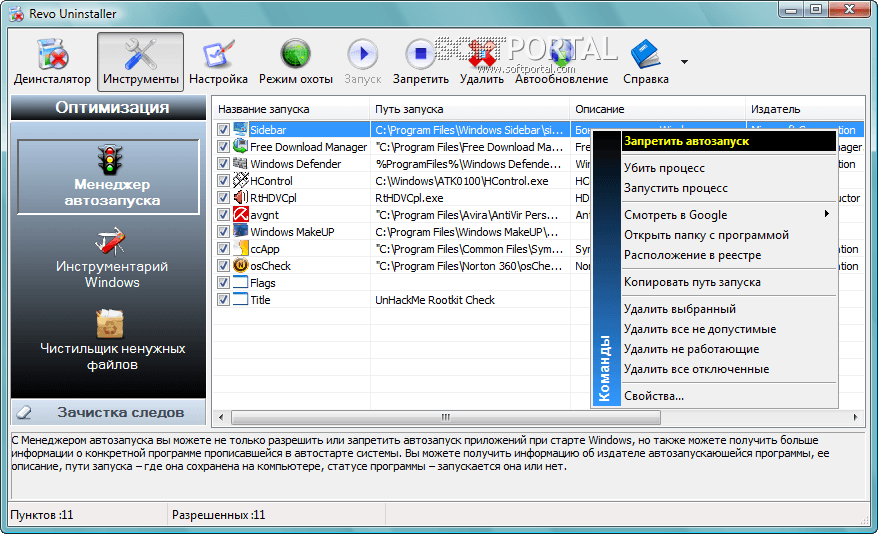The height and width of the screenshot is (534, 878).
Task: Uncheck the ccApp checkbox
Action: click(x=223, y=249)
